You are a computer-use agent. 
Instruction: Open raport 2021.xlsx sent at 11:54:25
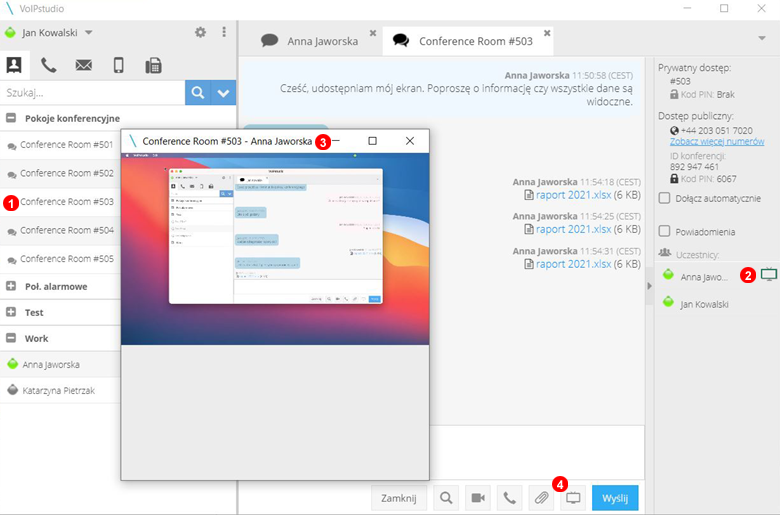pos(573,229)
